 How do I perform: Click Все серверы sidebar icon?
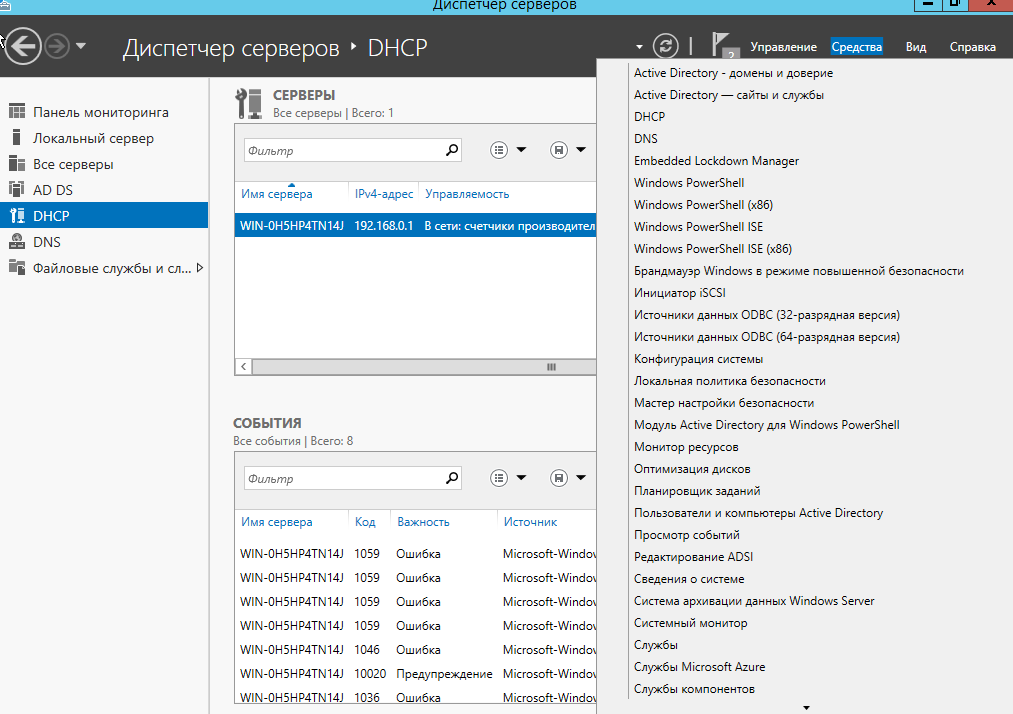(17, 163)
